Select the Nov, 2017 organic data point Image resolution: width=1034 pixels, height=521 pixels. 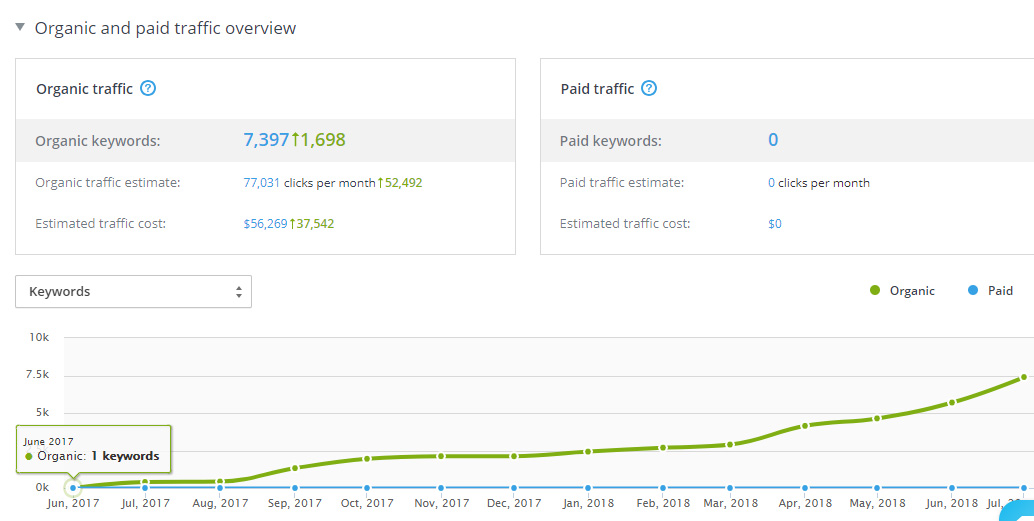click(x=441, y=456)
